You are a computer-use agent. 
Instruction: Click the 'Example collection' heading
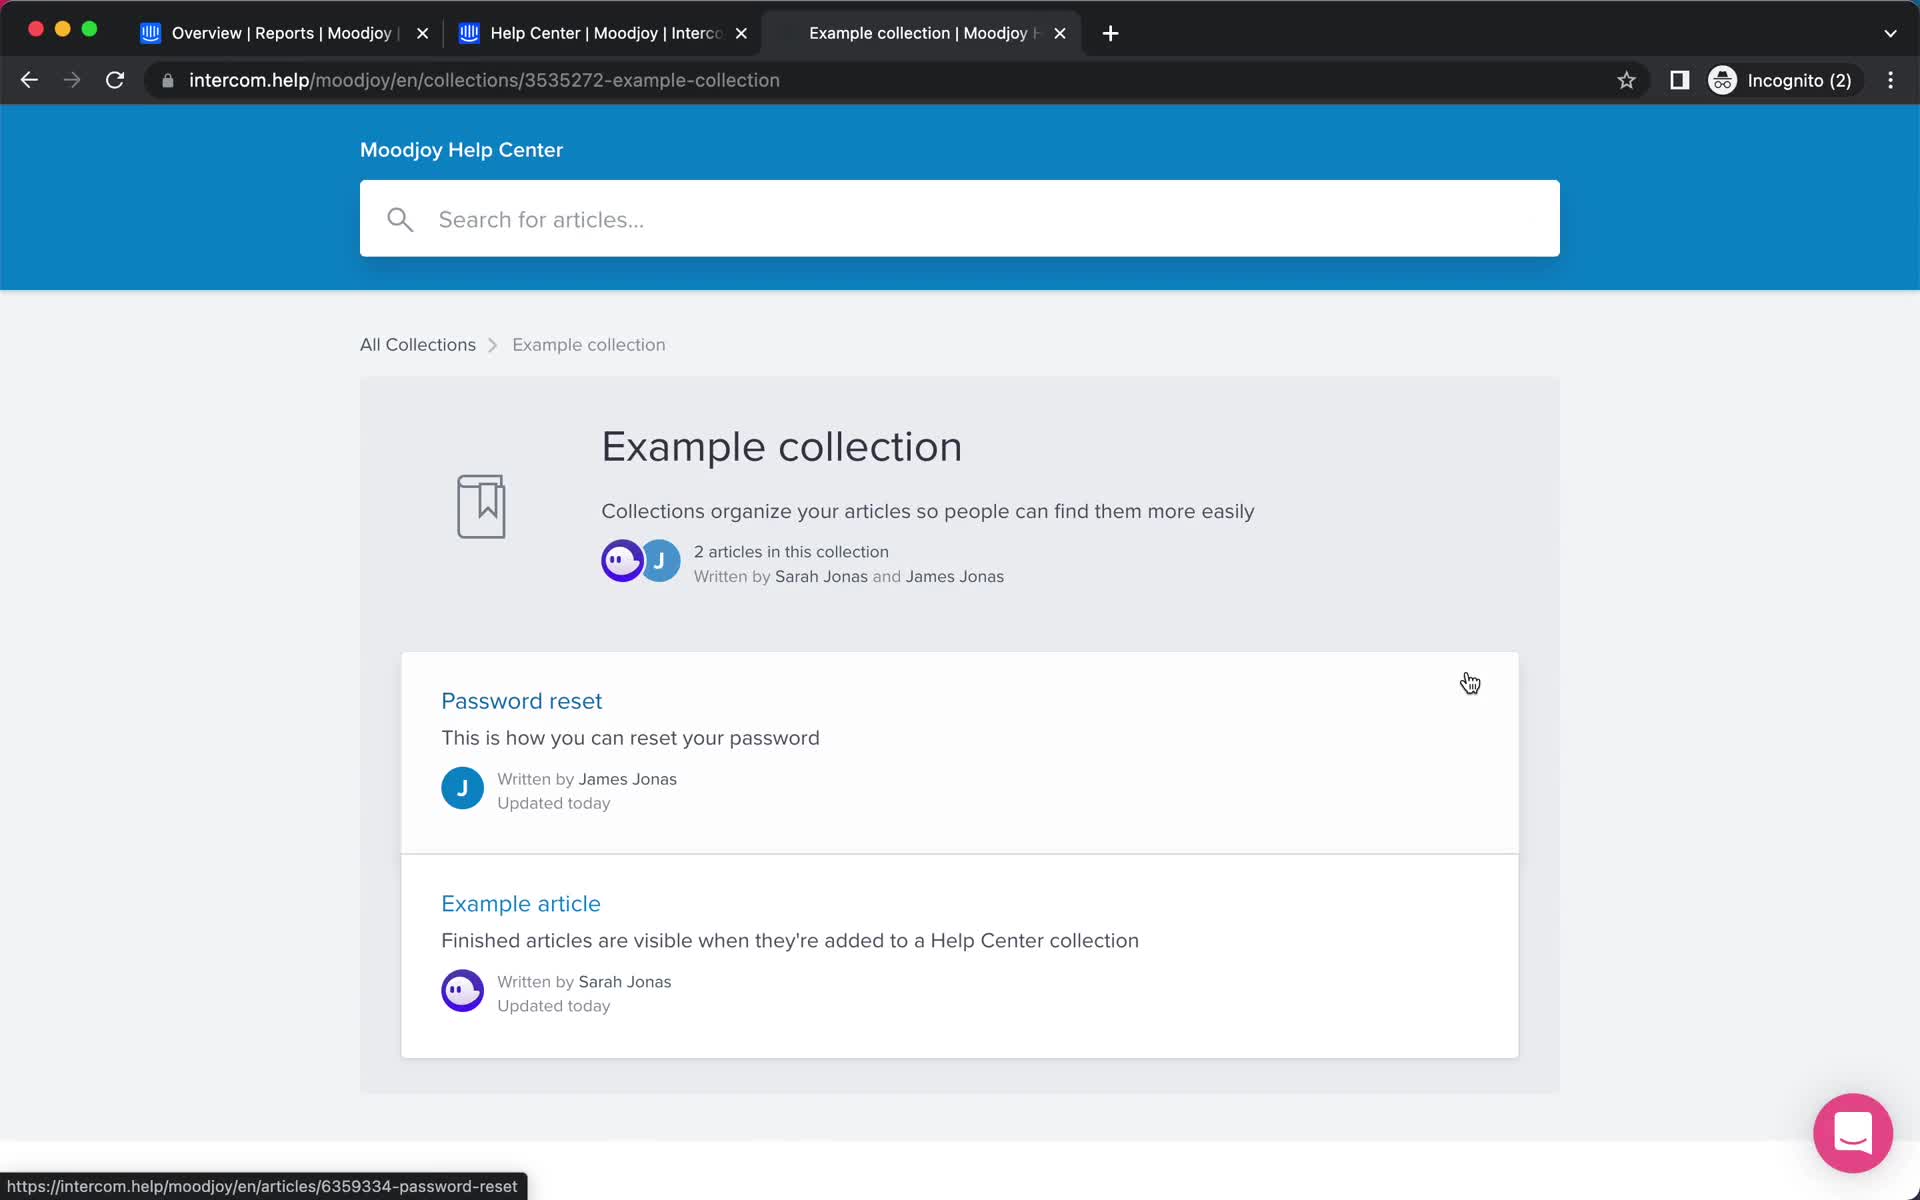pos(781,447)
